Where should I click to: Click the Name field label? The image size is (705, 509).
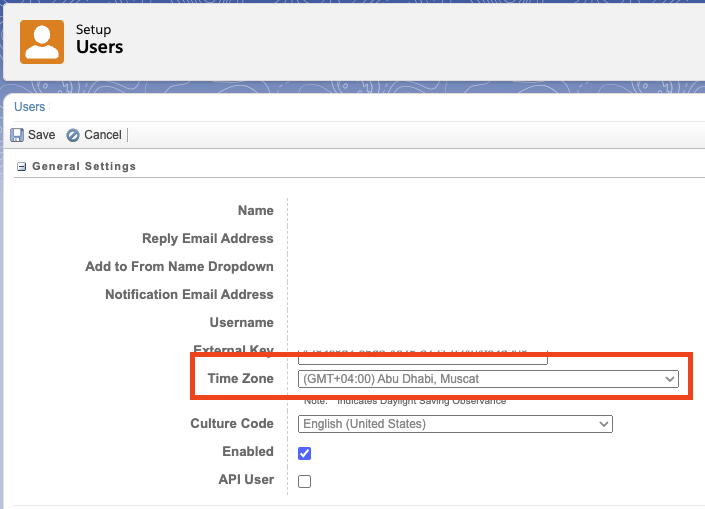256,210
